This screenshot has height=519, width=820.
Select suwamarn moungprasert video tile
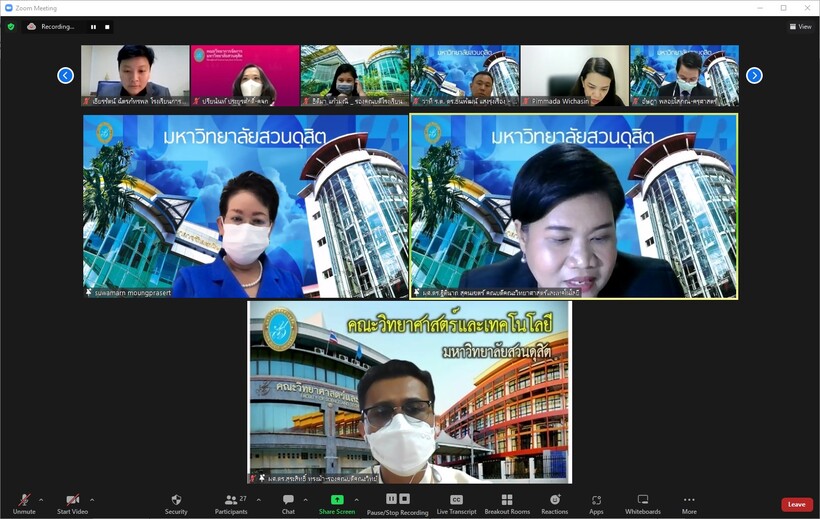pyautogui.click(x=245, y=206)
